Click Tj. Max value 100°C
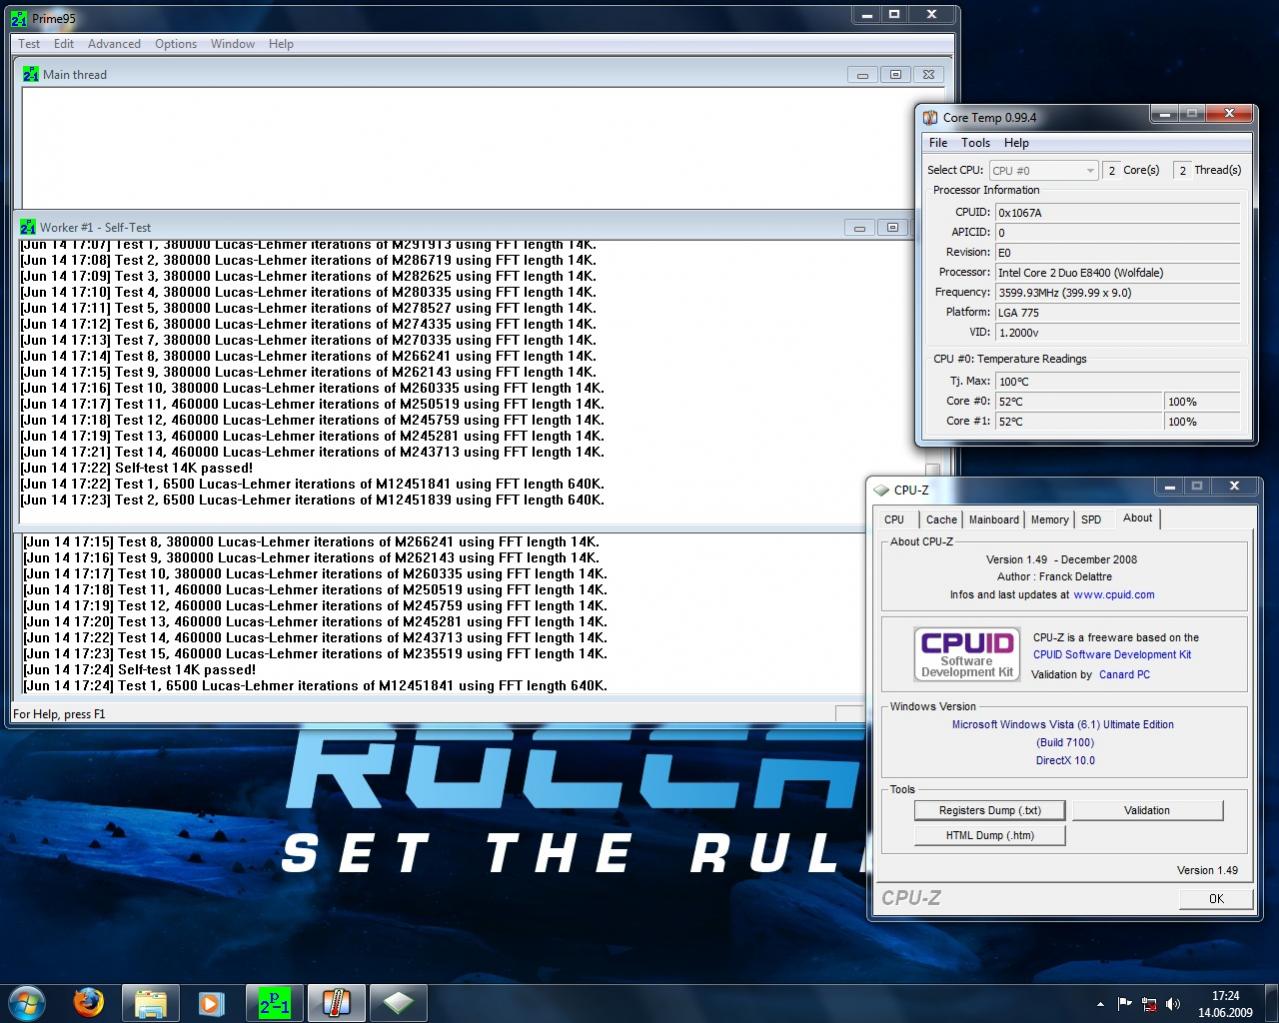Screen dimensions: 1279x1023 [1117, 381]
